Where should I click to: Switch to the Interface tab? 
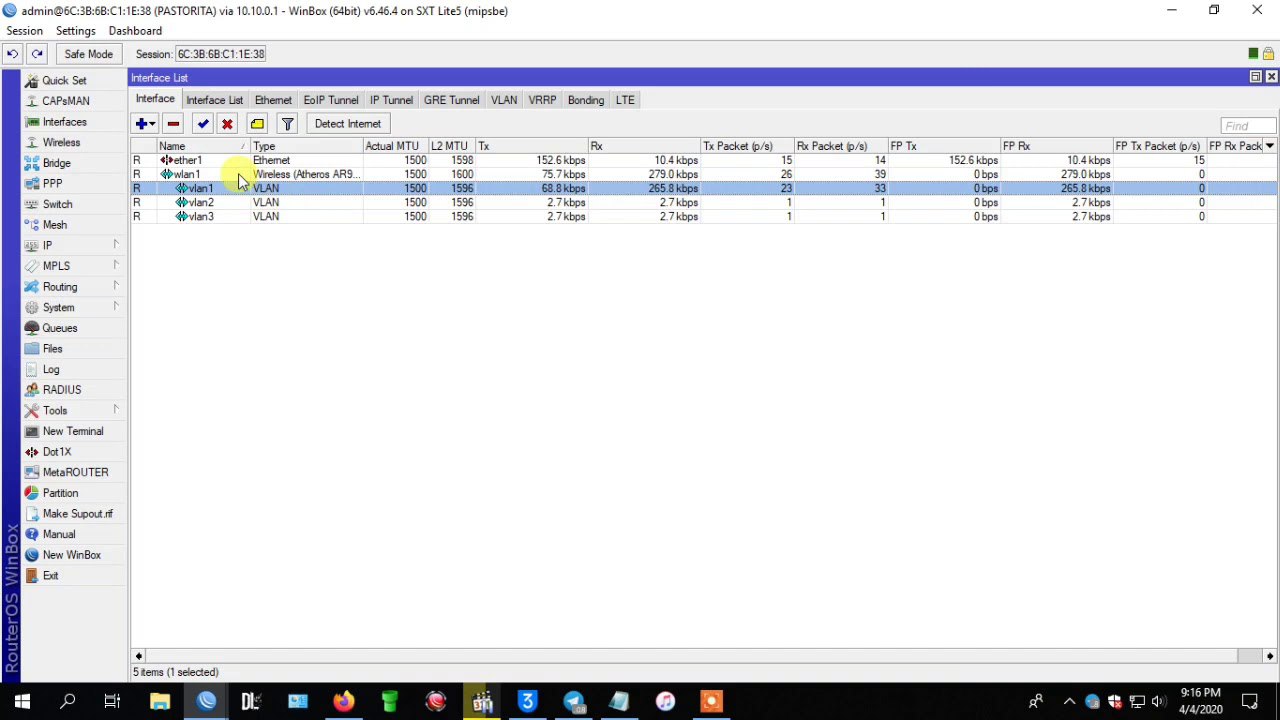155,99
